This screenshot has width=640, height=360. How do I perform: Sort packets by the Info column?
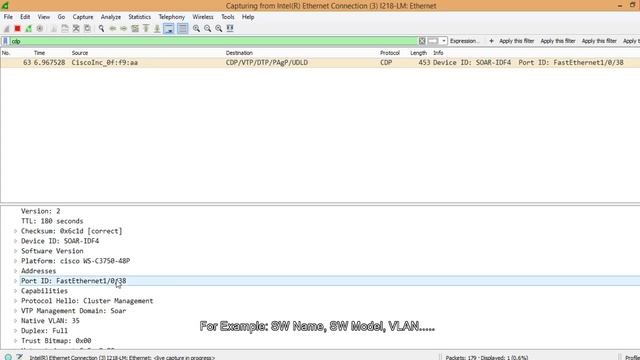438,53
